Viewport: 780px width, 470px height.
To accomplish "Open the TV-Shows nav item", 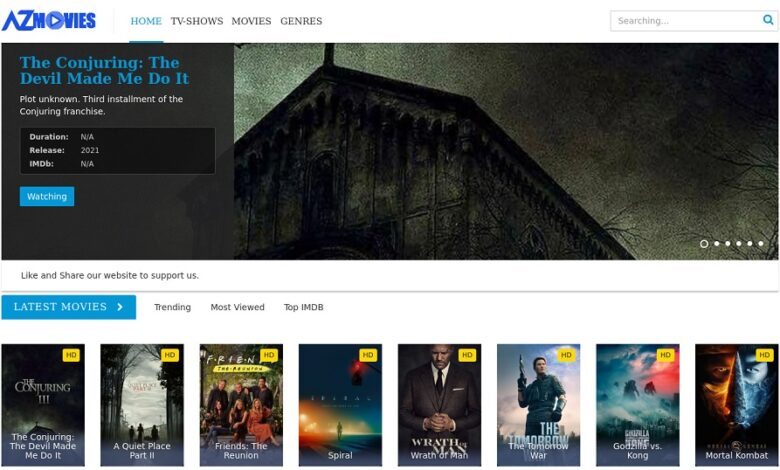I will 197,21.
